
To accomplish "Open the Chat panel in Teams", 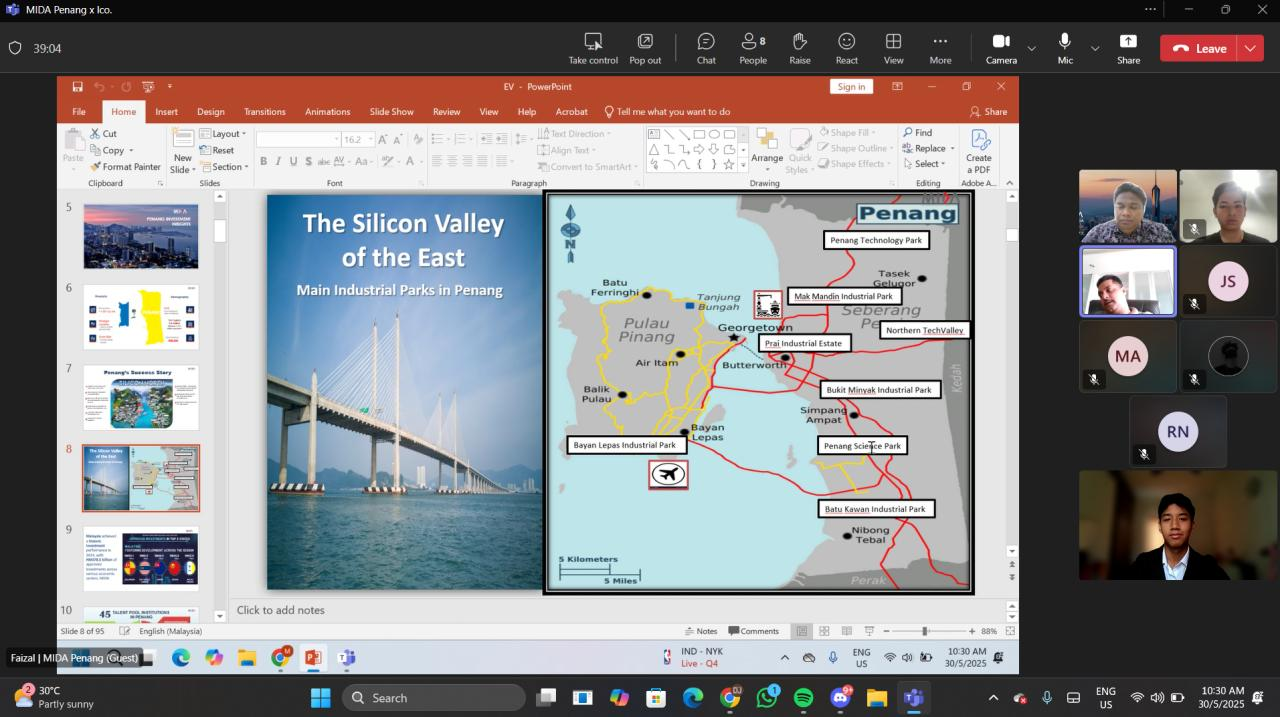I will coord(706,47).
